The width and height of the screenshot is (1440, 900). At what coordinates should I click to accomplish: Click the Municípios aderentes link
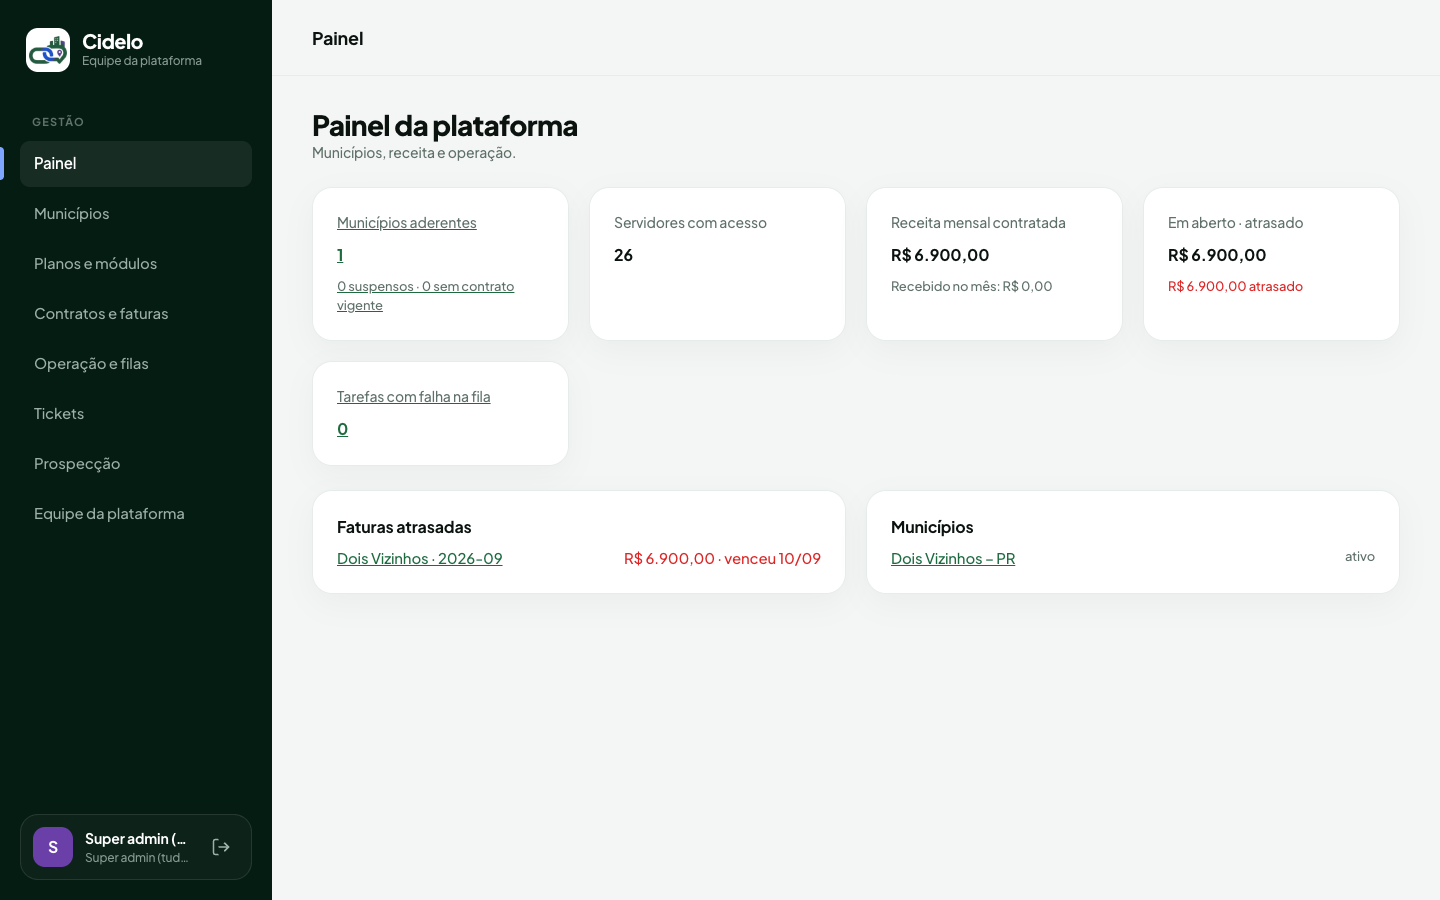click(x=407, y=223)
